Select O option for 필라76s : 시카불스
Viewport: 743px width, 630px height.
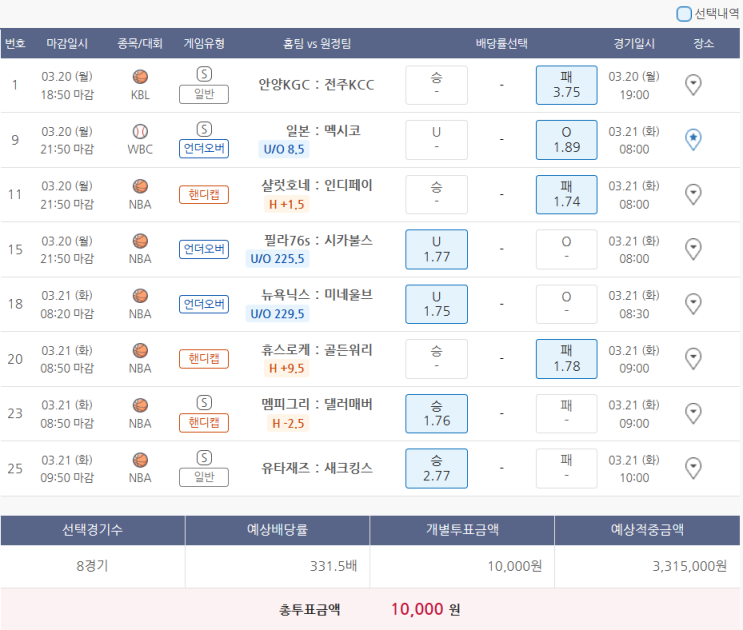tap(566, 249)
